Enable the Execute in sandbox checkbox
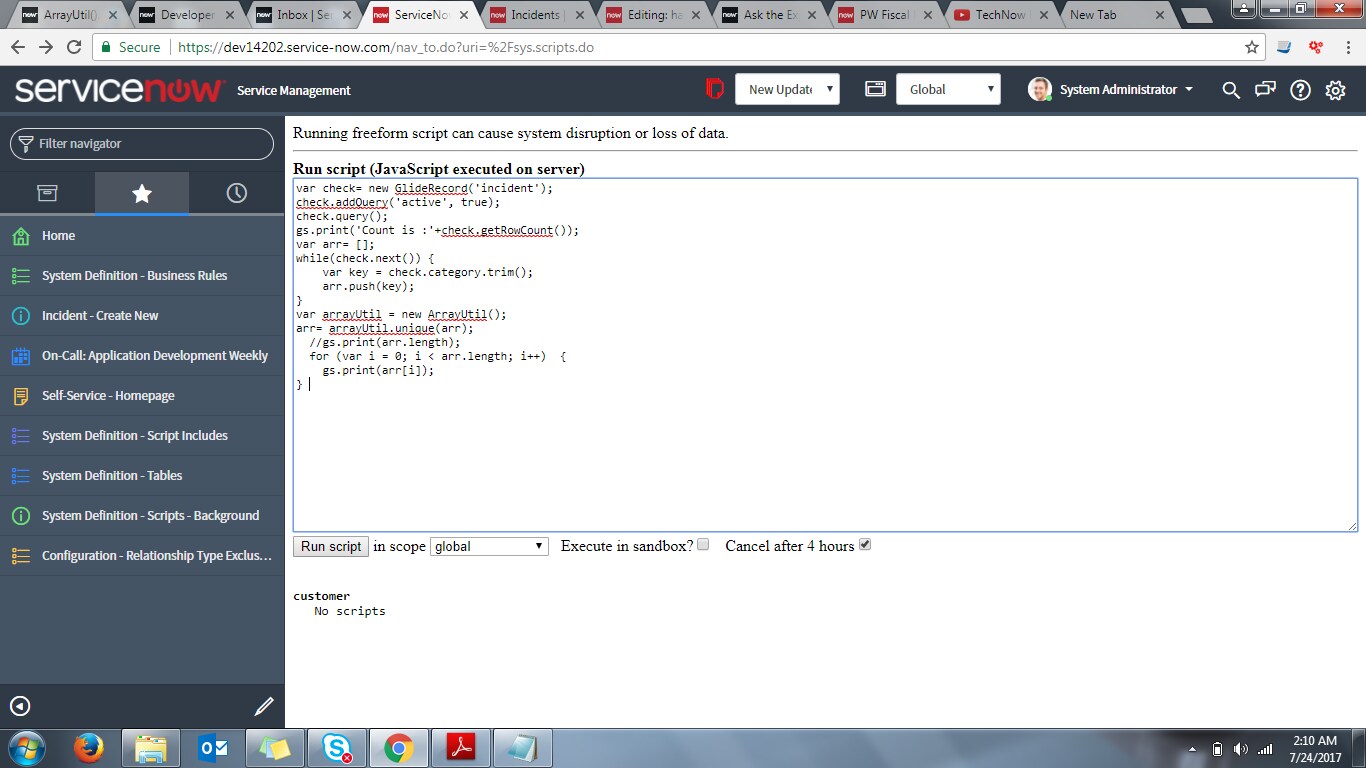 703,545
